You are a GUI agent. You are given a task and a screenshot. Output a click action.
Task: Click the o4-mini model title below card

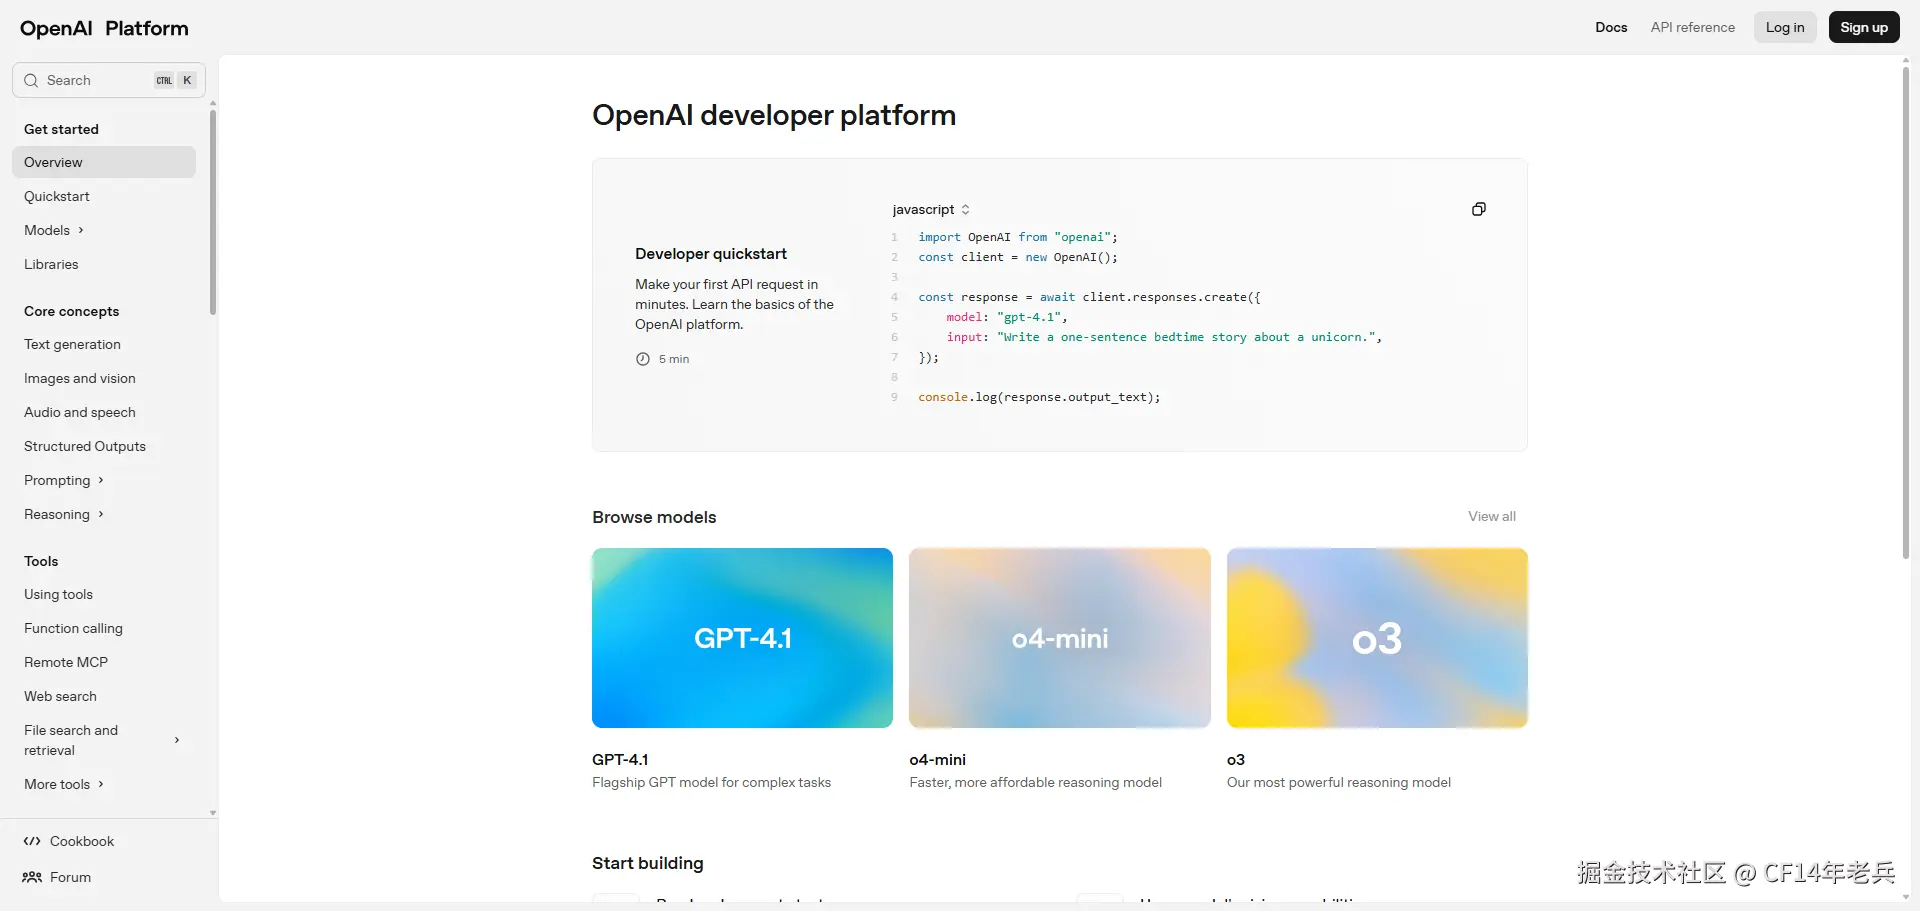pos(937,760)
